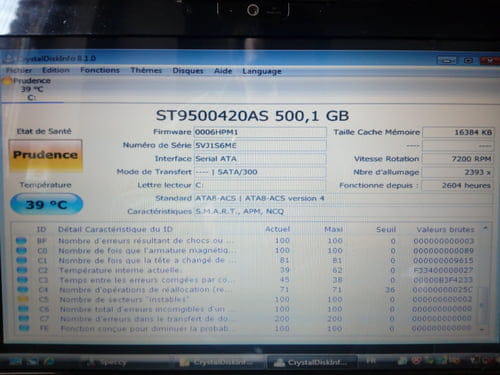Click the serial number field 5VJ1S6ME
Viewport: 500px width, 375px height.
click(260, 146)
